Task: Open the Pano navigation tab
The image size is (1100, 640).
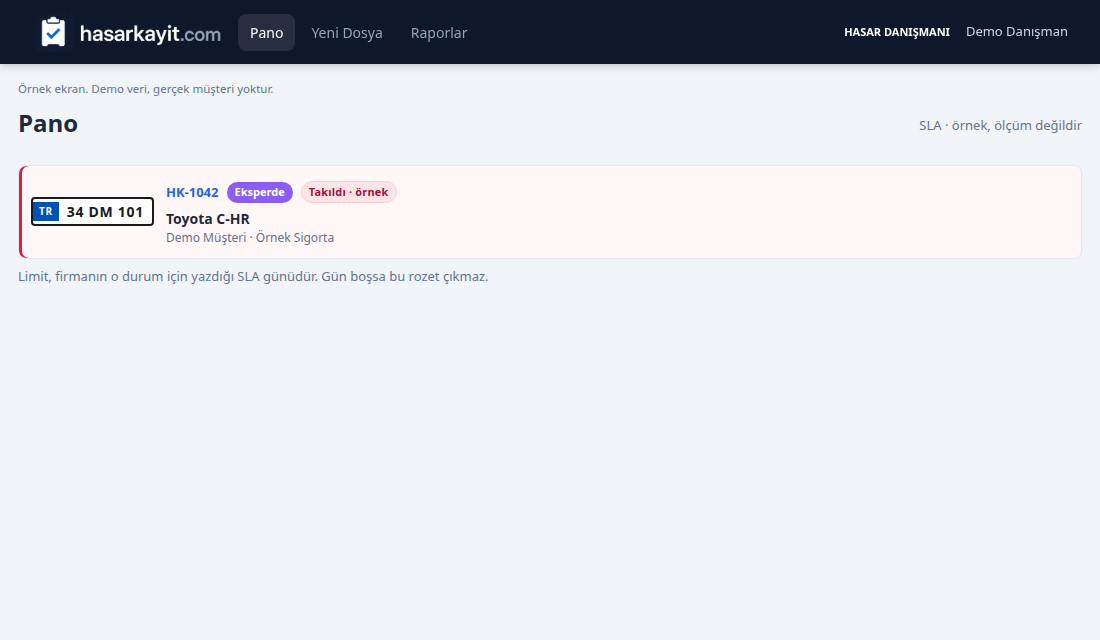Action: pos(267,33)
